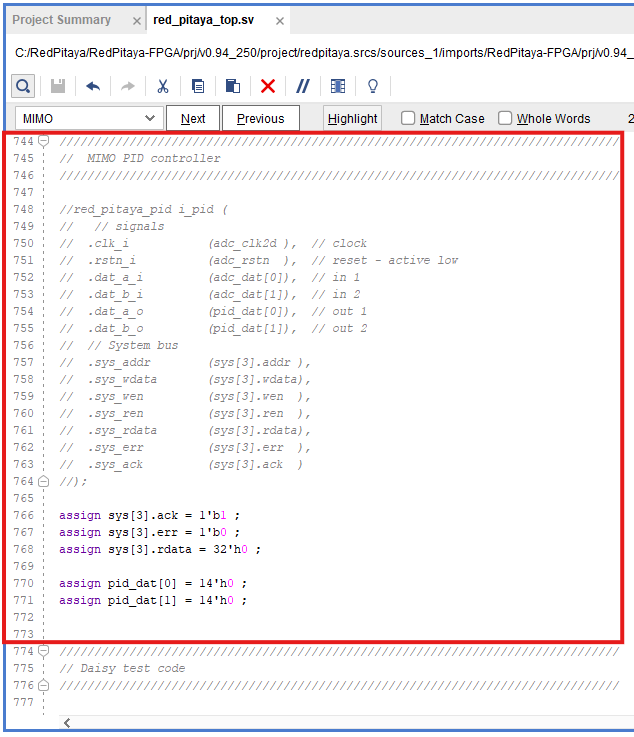Viewport: 634px width, 737px height.
Task: Click the '//red_pitaya_pid i_pid (' line
Action: click(x=143, y=209)
